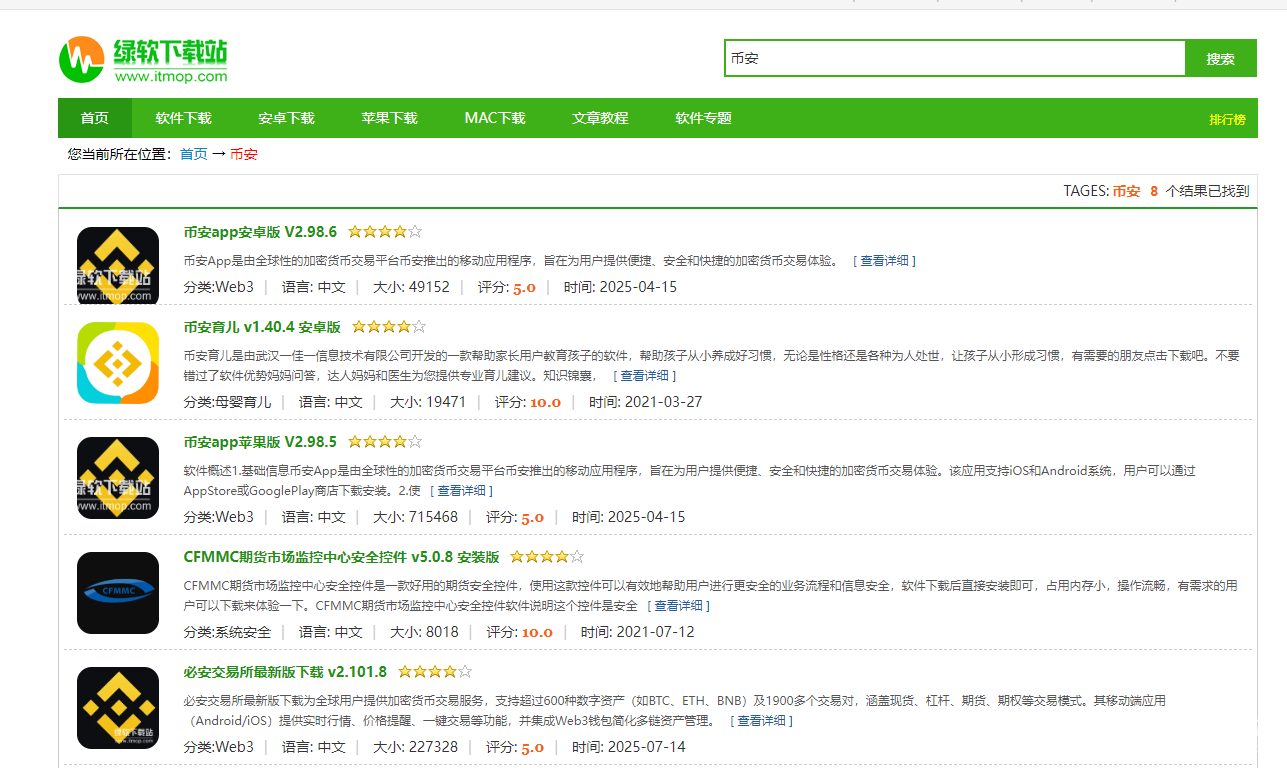Click the star rating of CFMMC安全控件
Image resolution: width=1287 pixels, height=768 pixels.
(x=547, y=557)
